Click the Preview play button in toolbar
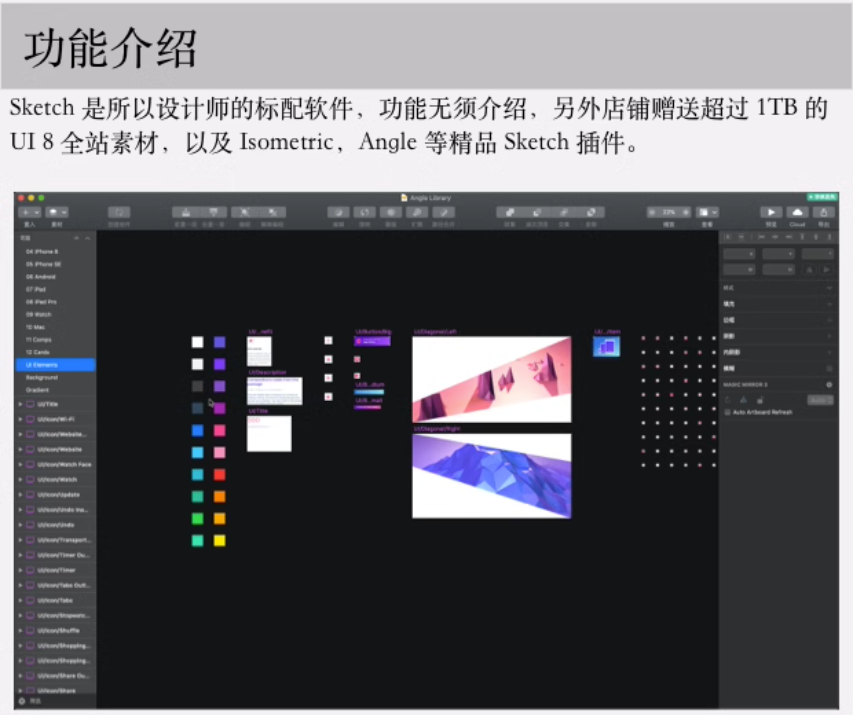The image size is (853, 715). point(770,212)
